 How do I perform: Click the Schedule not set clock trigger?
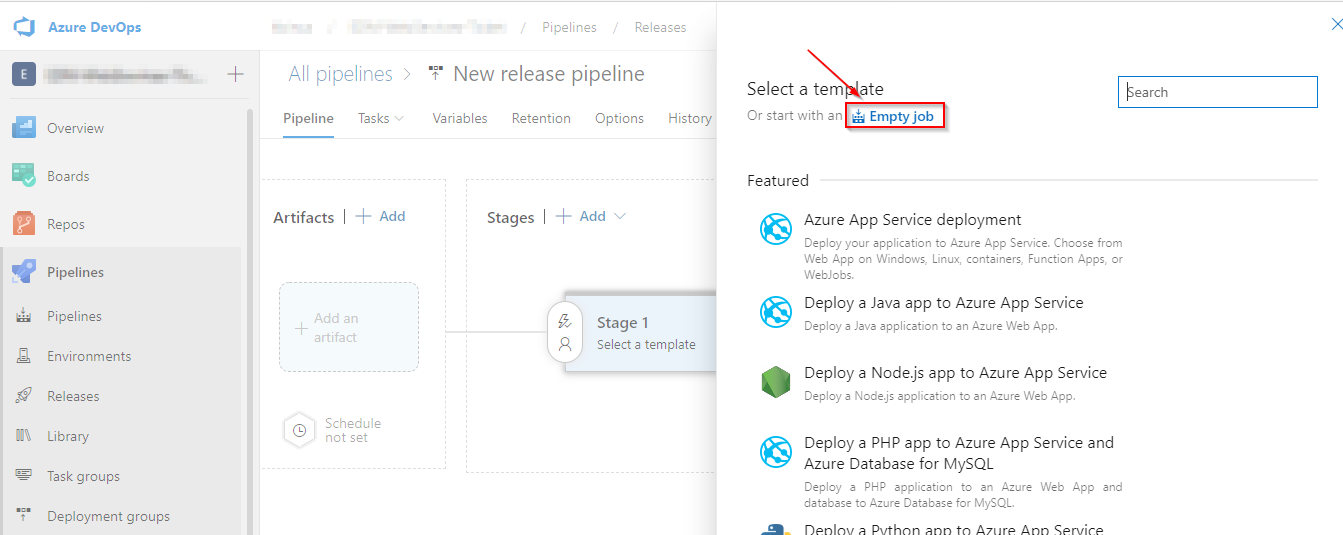300,431
